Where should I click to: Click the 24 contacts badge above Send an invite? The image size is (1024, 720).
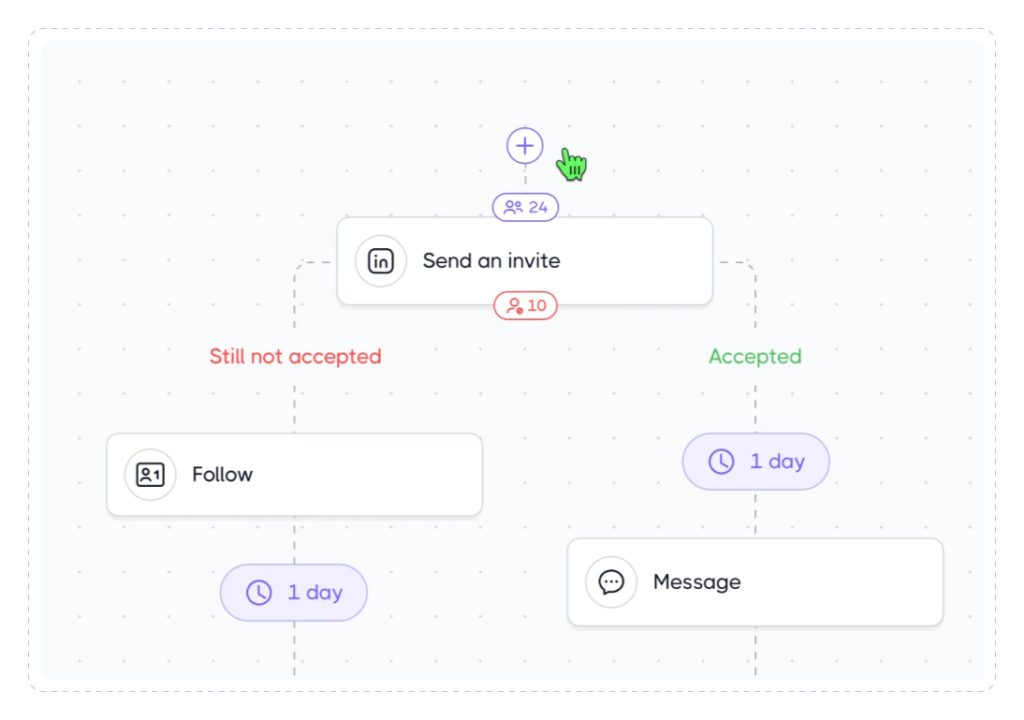click(524, 207)
